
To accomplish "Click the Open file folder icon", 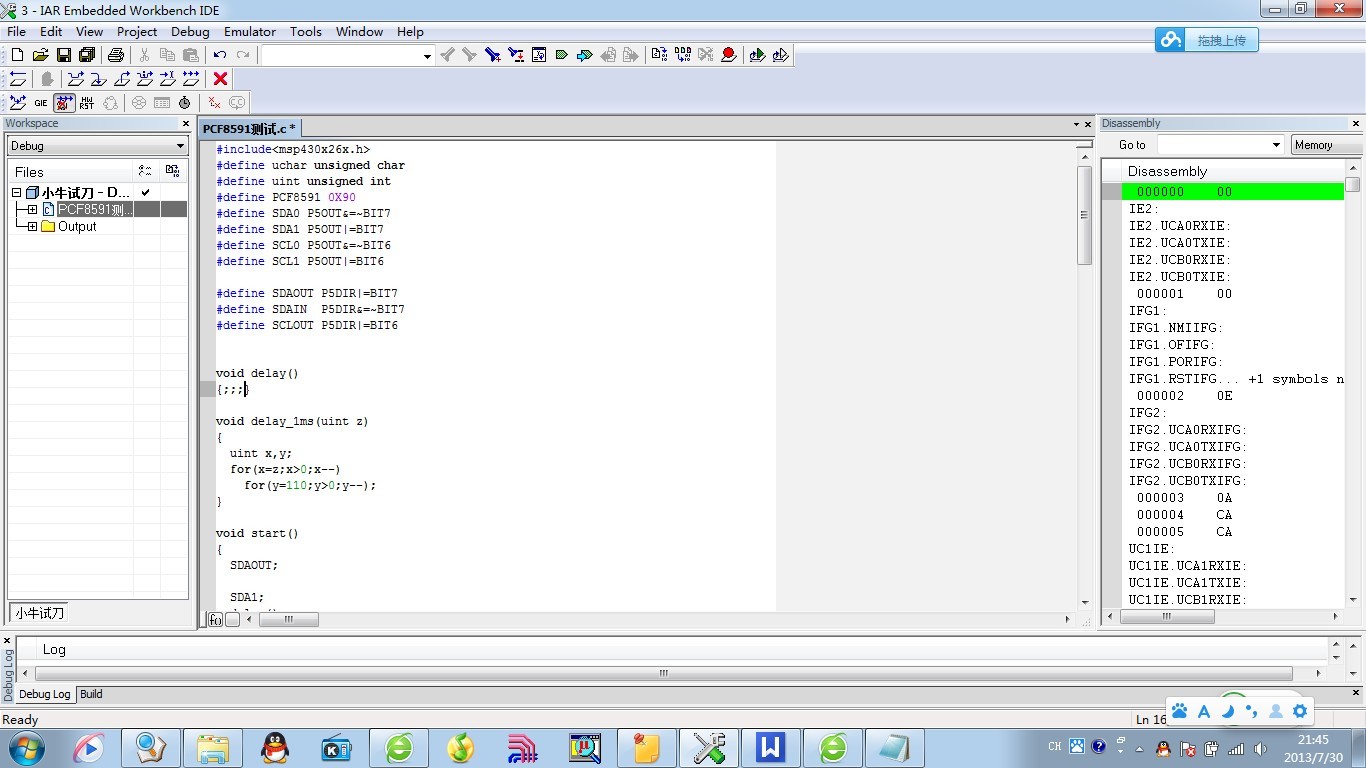I will click(41, 55).
